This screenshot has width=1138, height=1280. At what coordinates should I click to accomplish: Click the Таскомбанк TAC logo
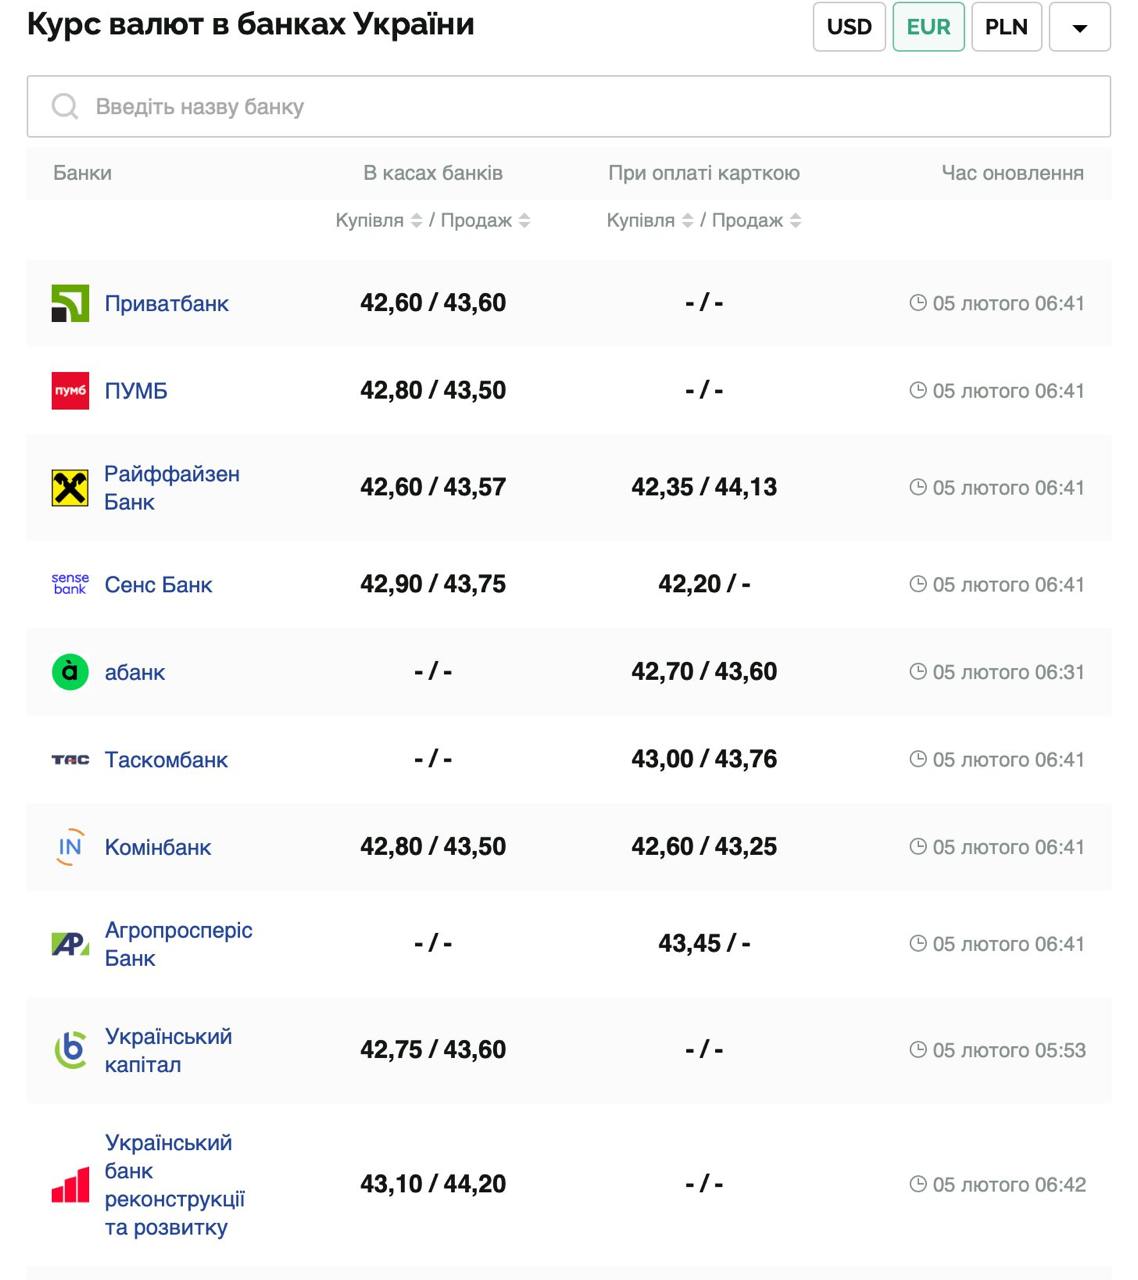click(70, 760)
